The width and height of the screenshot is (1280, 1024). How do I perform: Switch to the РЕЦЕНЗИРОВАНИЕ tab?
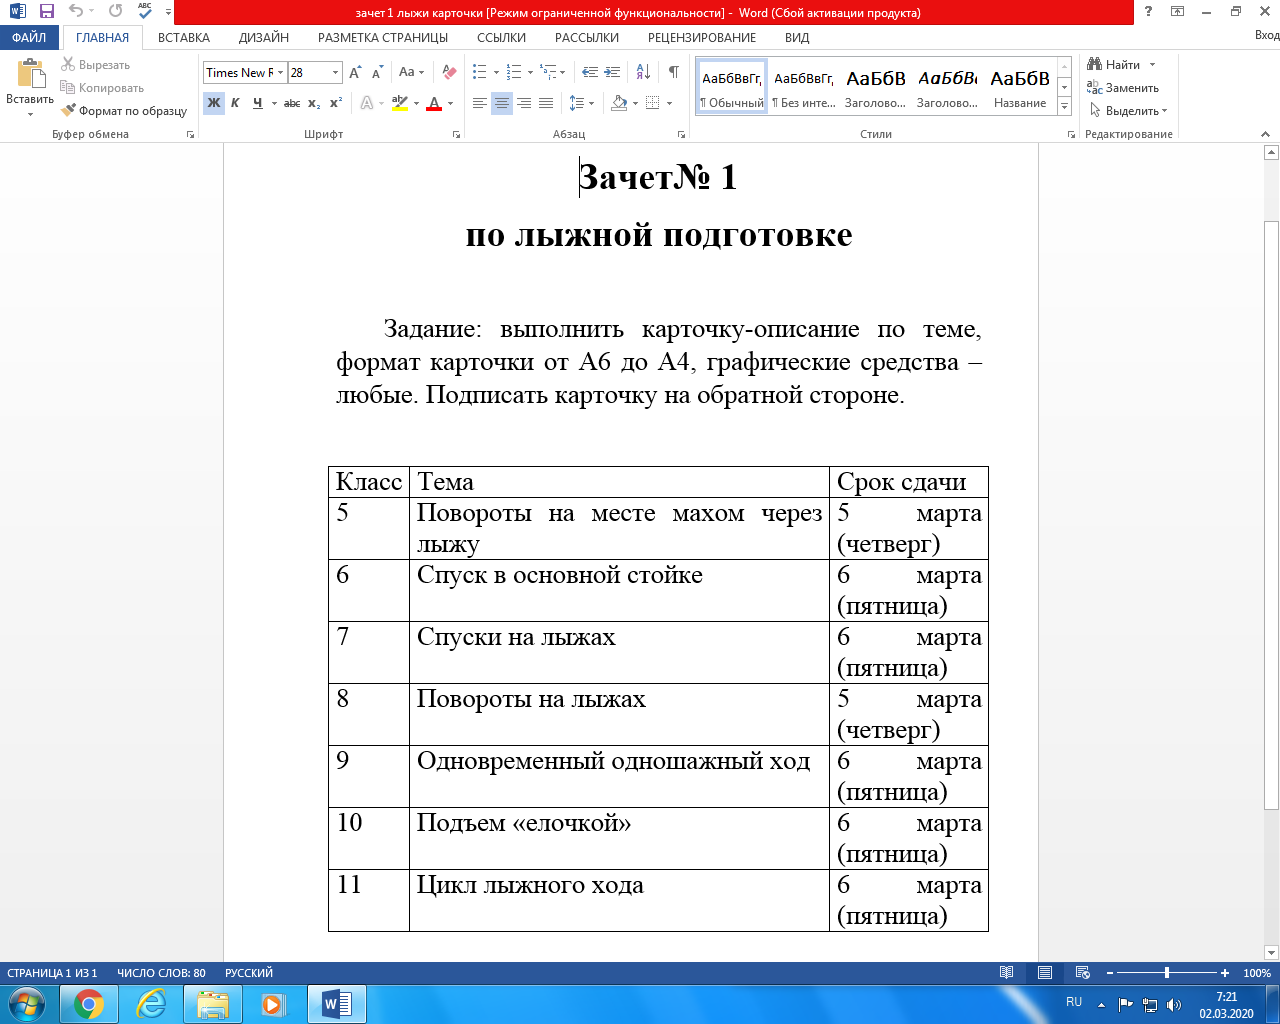click(x=702, y=37)
